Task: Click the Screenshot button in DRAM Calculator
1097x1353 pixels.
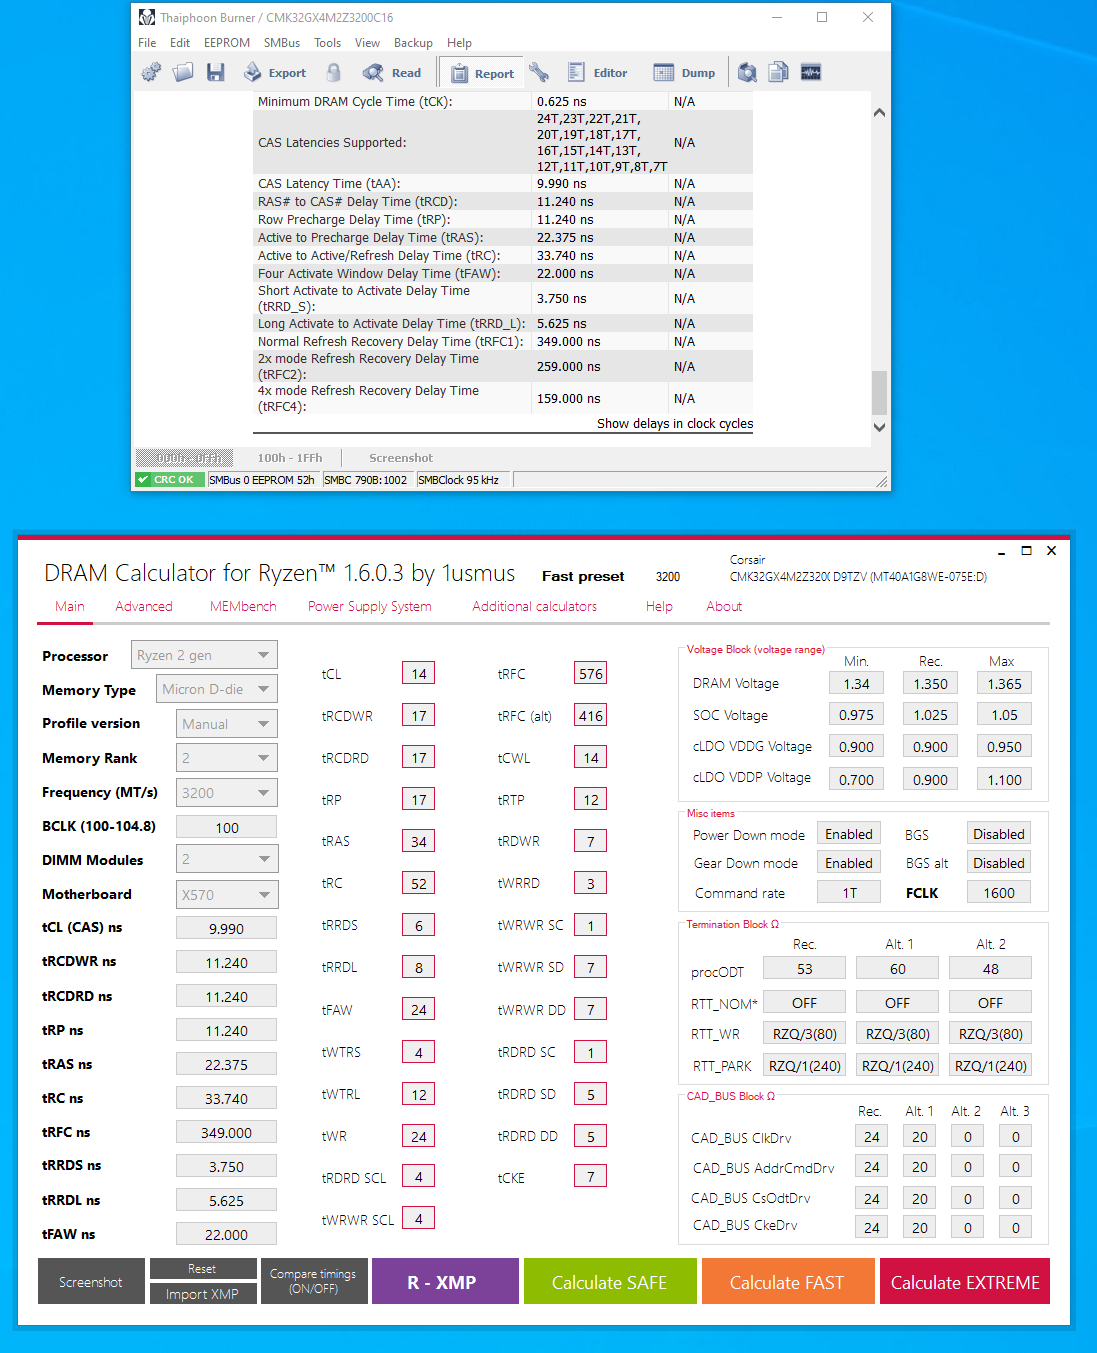Action: (x=91, y=1281)
